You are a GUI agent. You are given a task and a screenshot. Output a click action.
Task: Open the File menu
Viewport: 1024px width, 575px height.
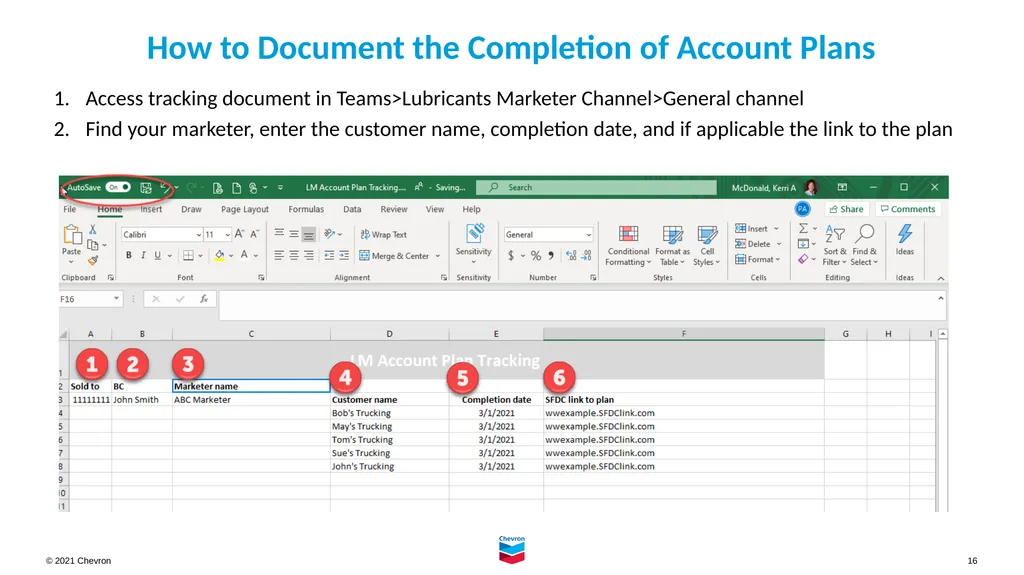(x=70, y=209)
